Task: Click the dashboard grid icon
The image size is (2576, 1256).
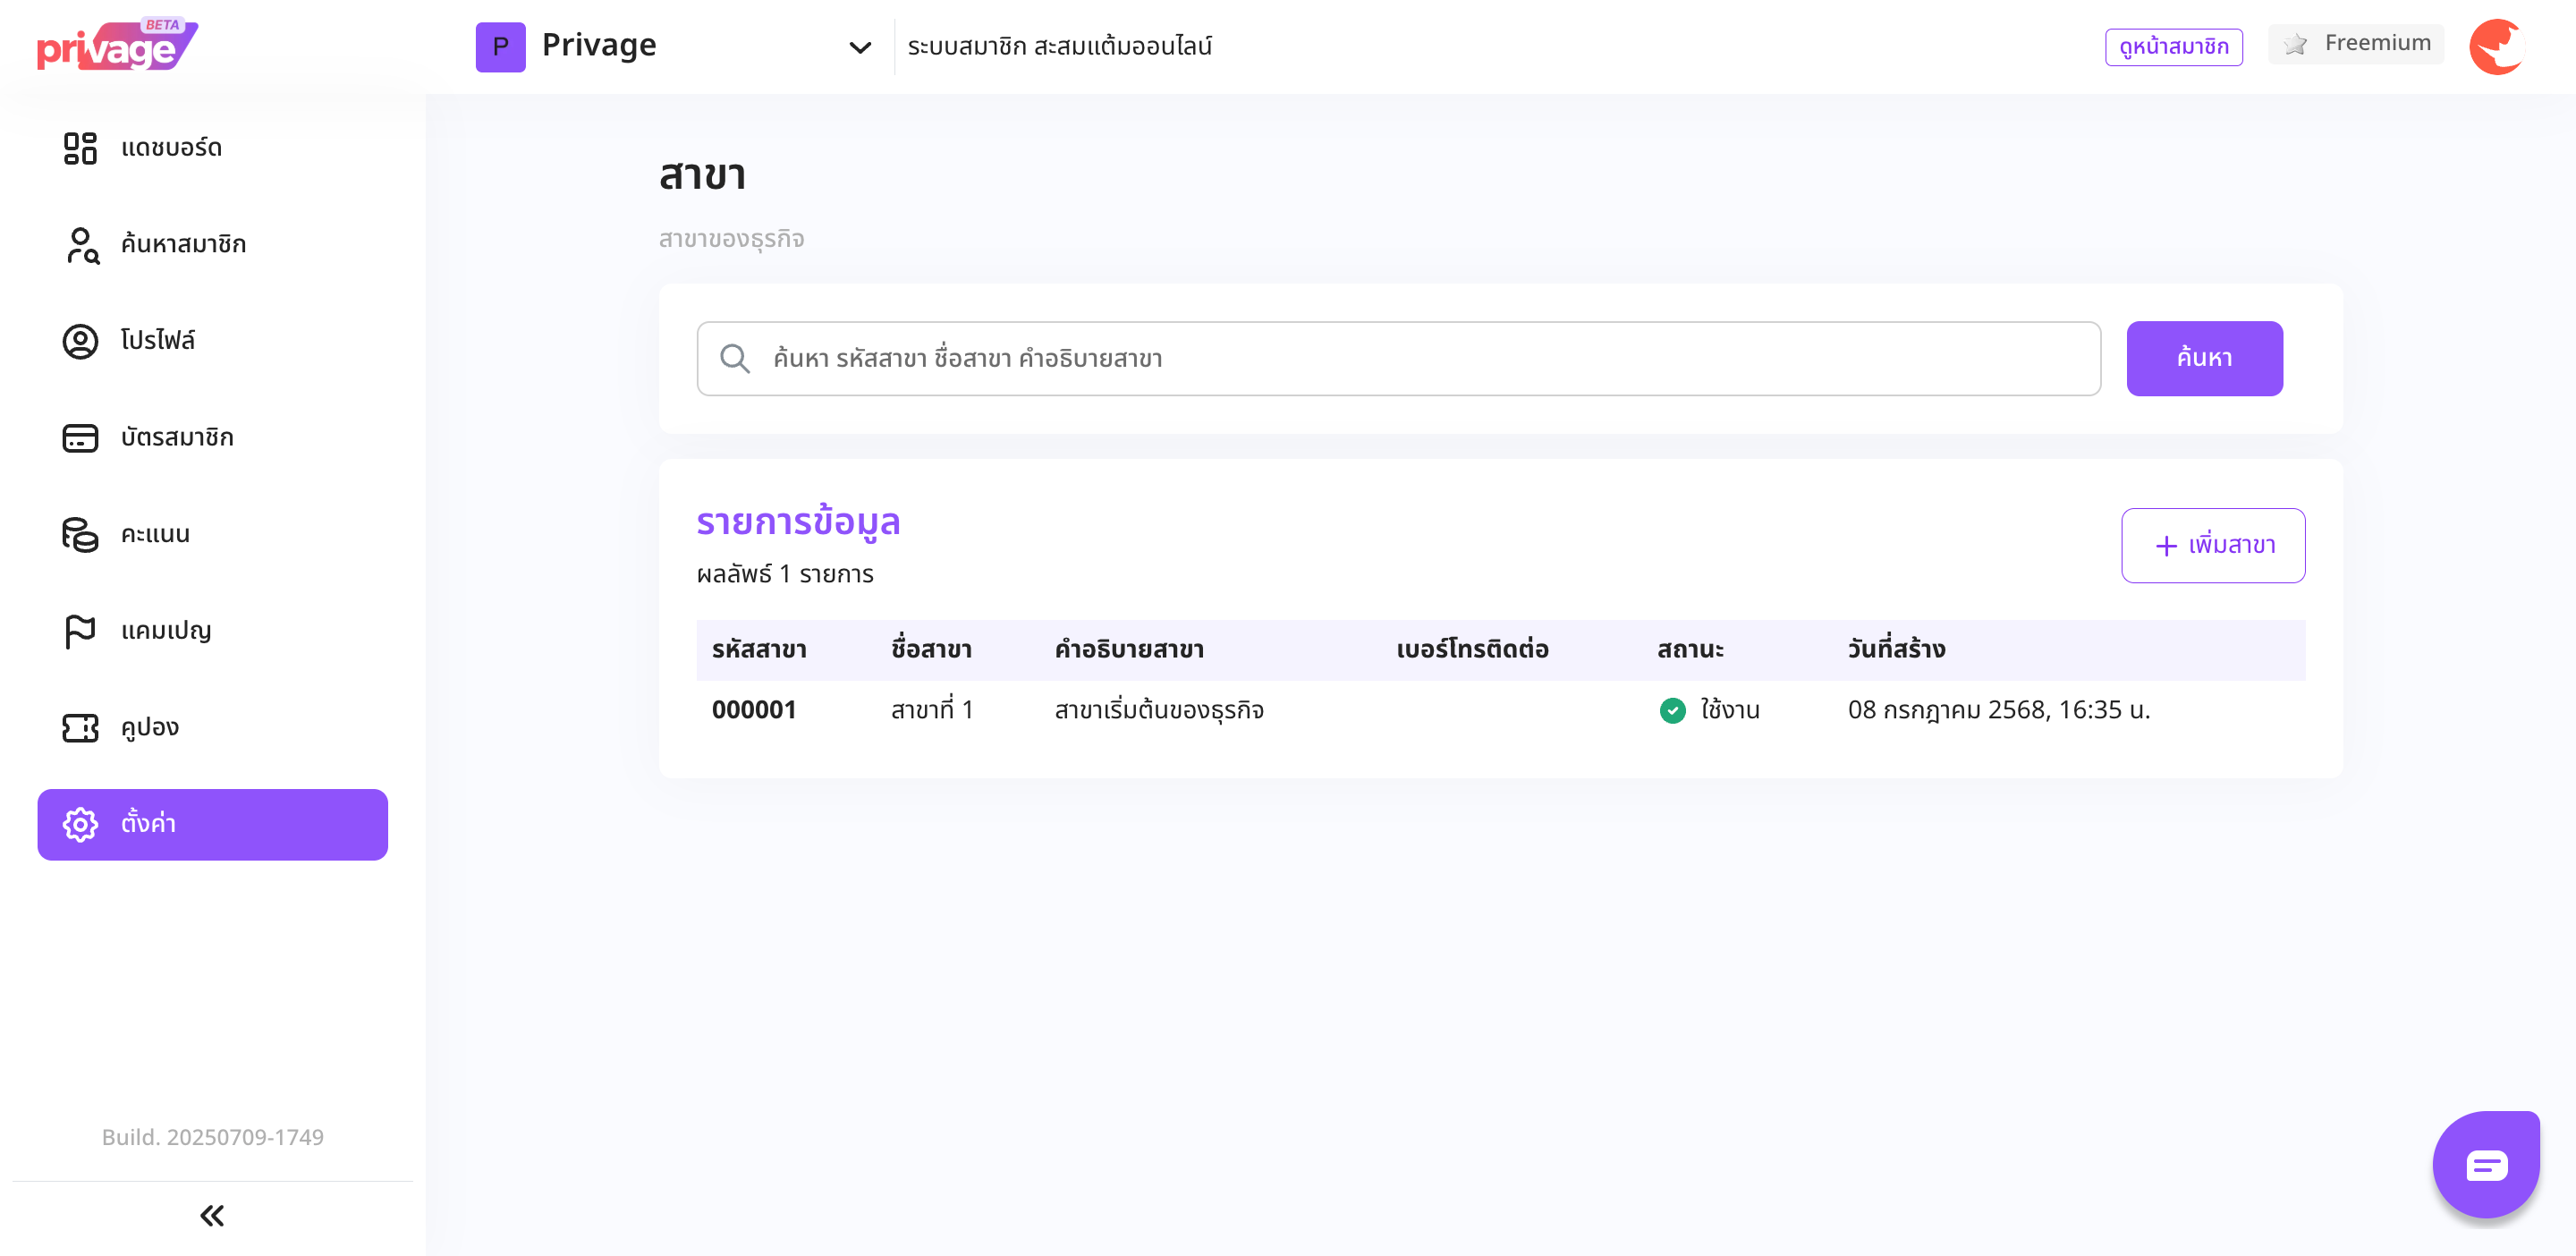Action: (x=80, y=148)
